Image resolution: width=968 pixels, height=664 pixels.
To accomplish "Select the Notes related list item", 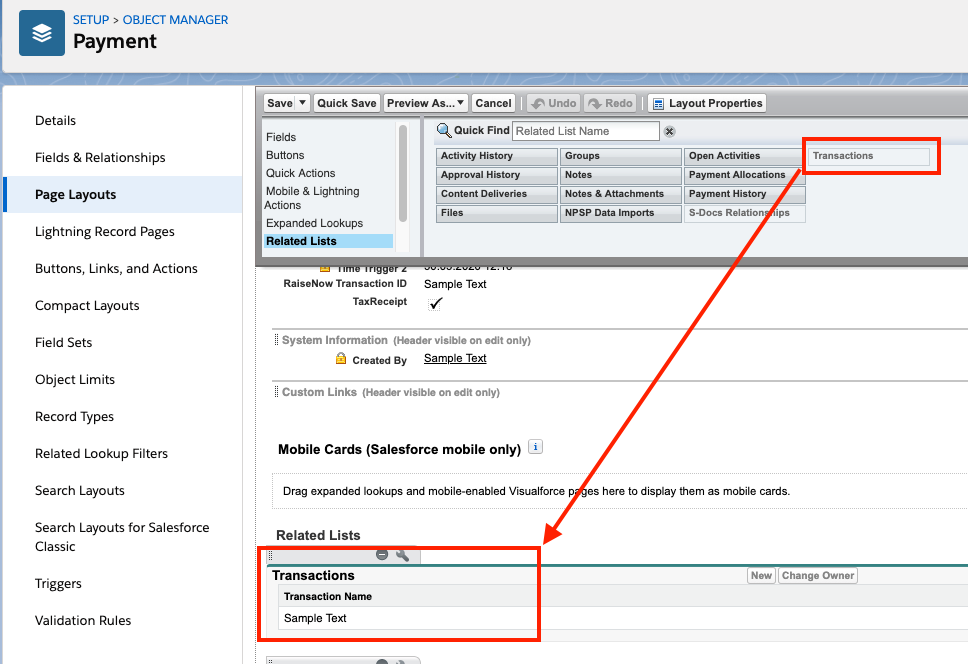I will click(x=620, y=175).
